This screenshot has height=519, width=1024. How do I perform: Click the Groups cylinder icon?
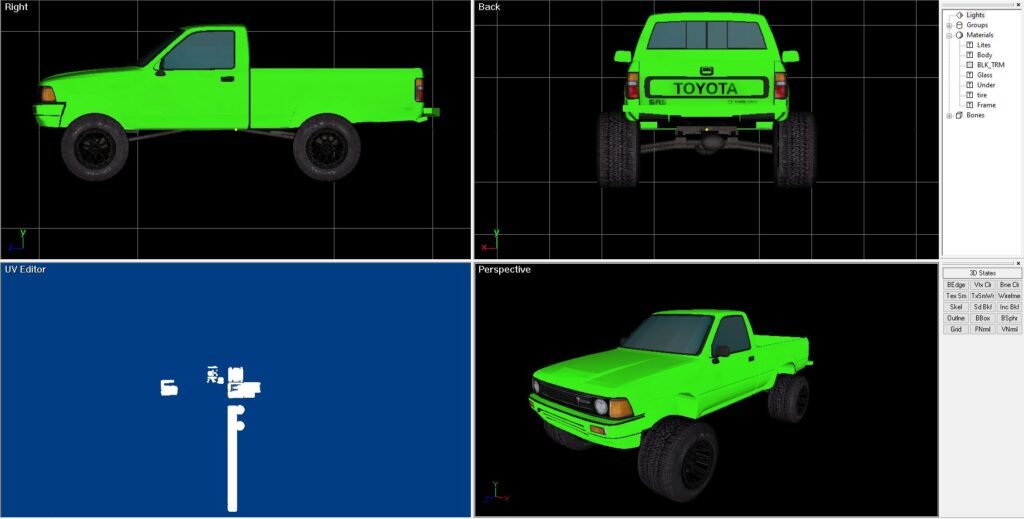(959, 25)
